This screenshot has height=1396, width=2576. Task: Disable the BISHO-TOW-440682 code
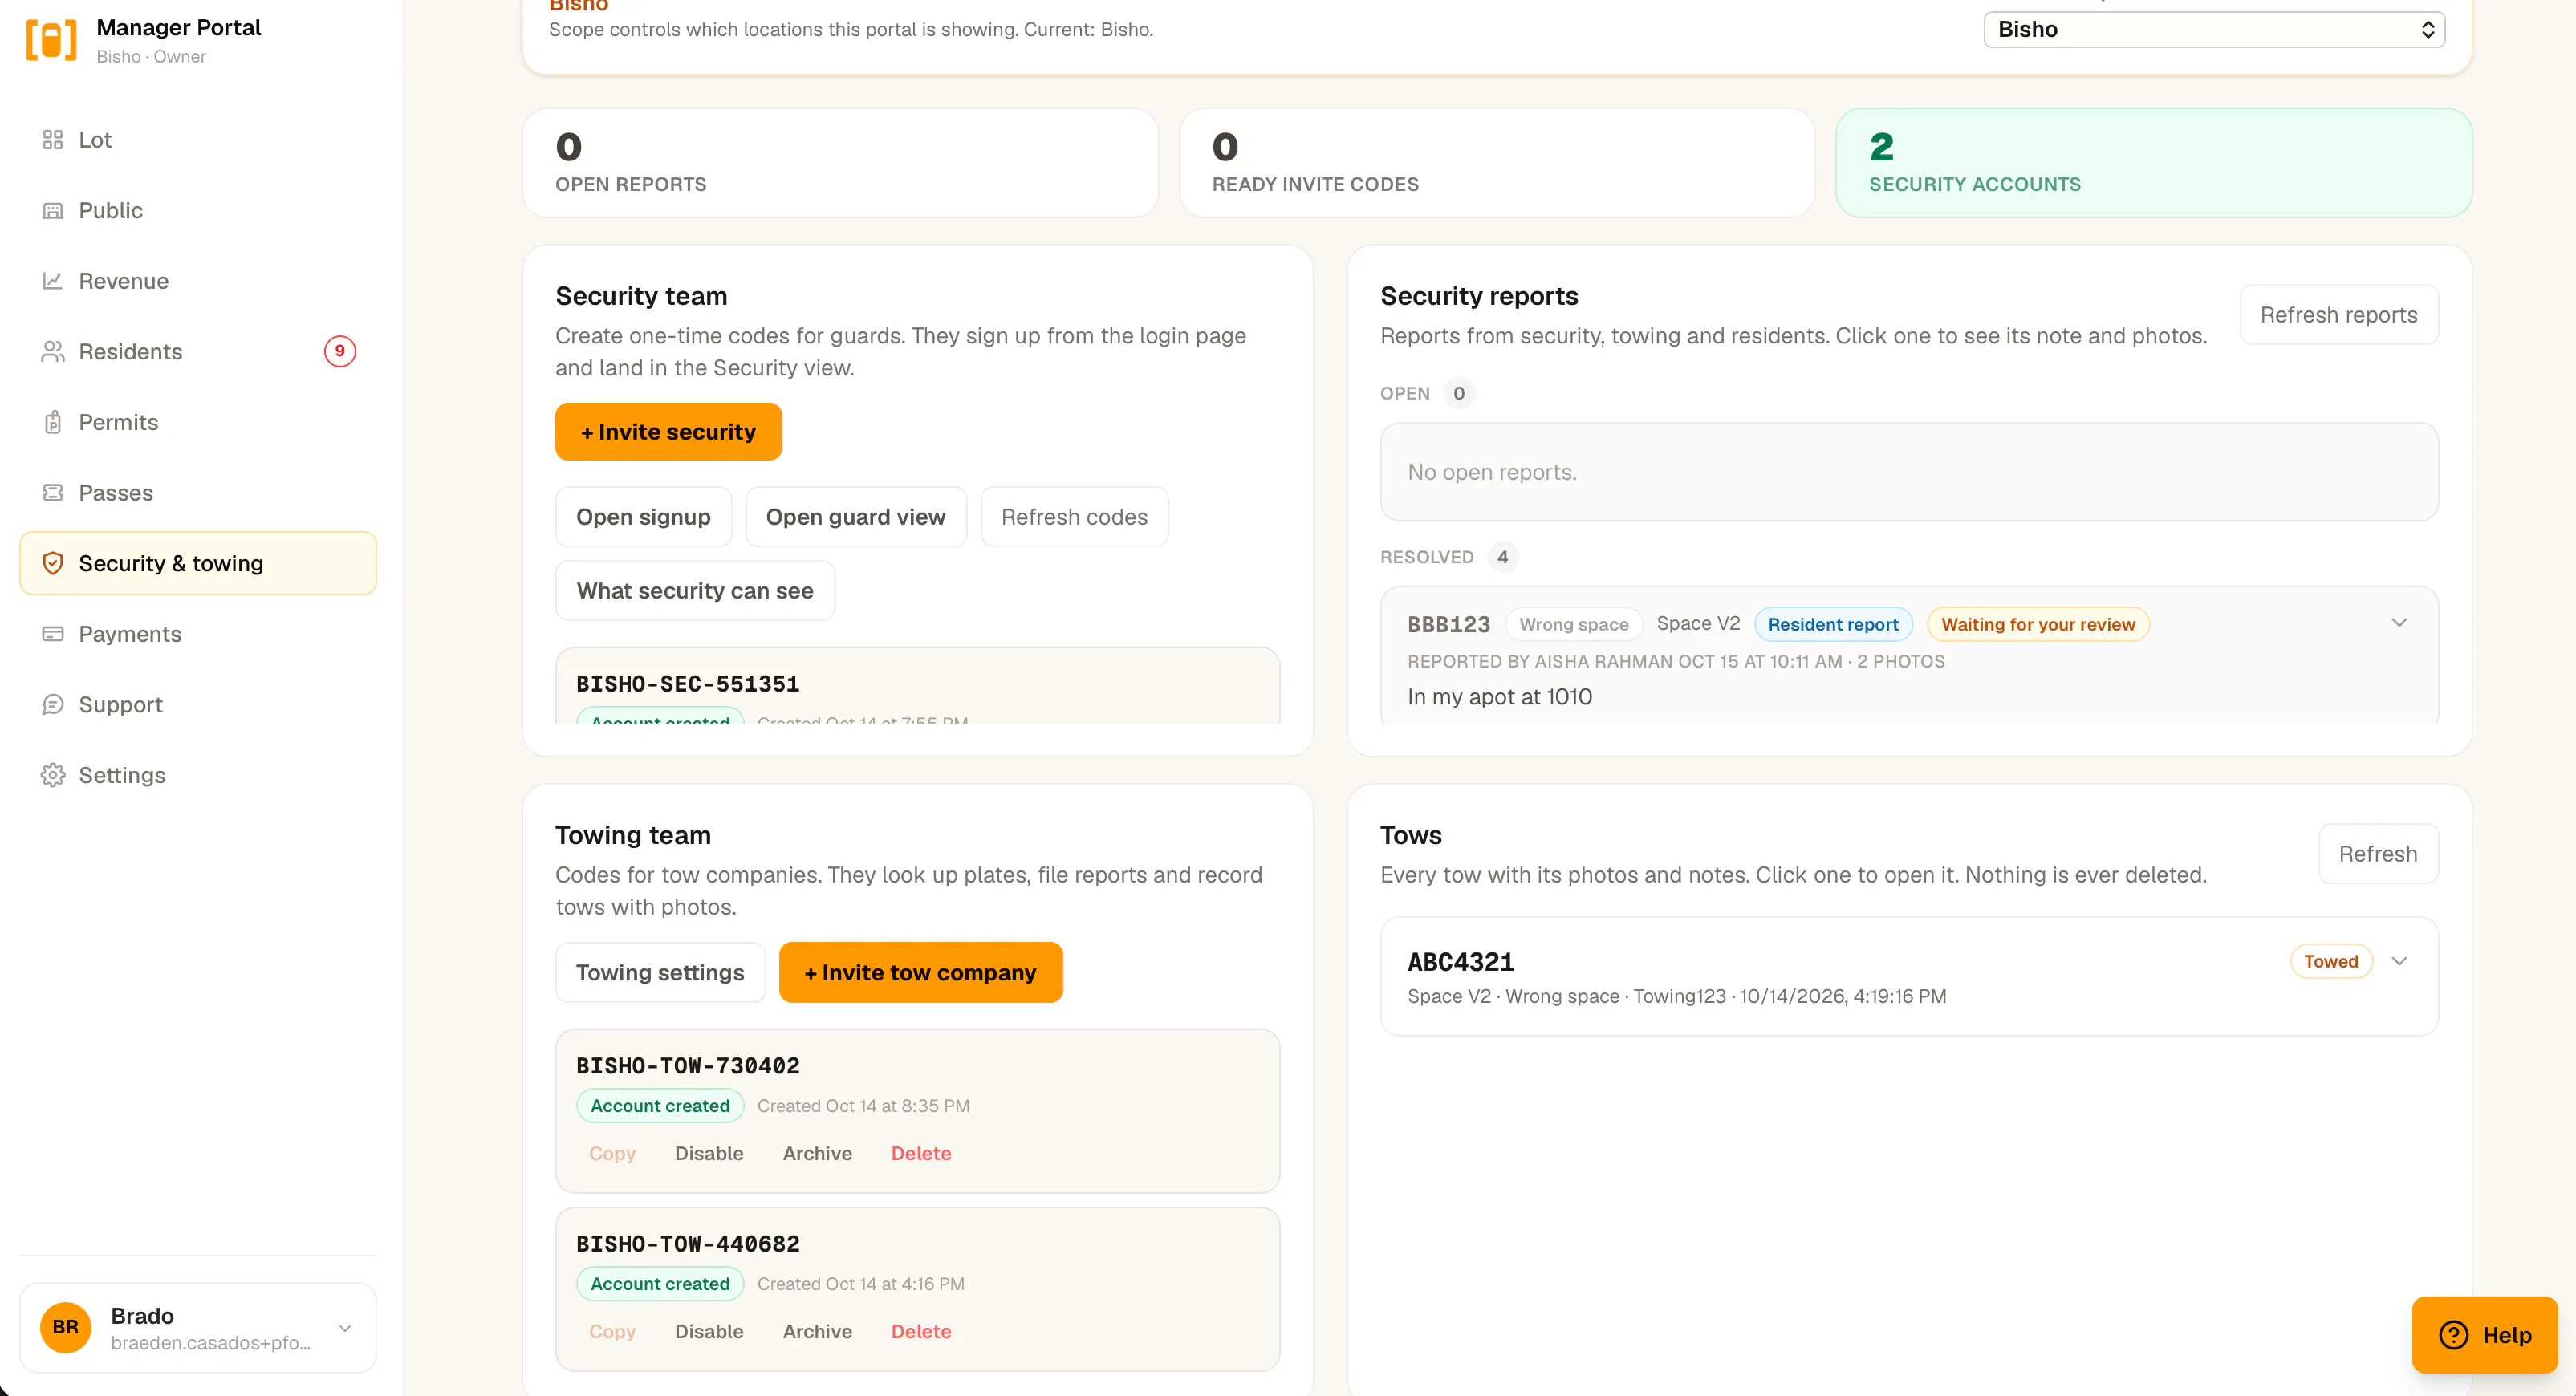coord(709,1331)
